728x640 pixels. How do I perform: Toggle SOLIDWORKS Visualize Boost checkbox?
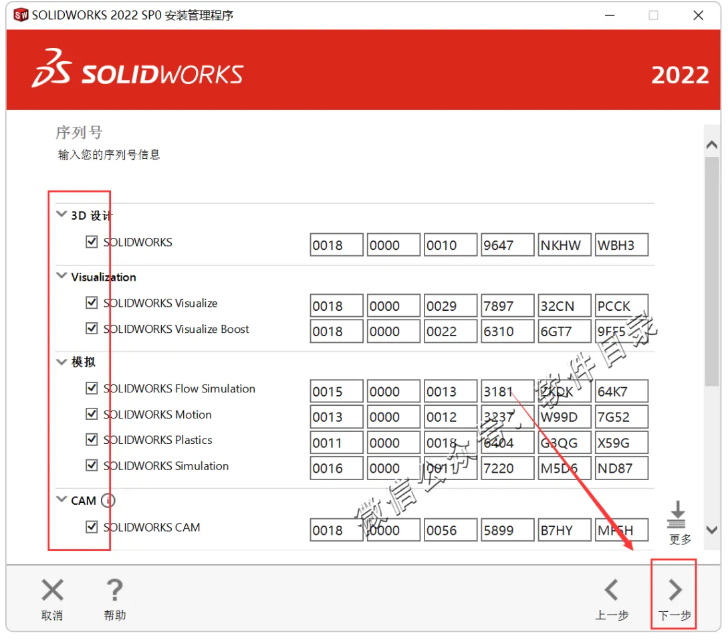(91, 328)
